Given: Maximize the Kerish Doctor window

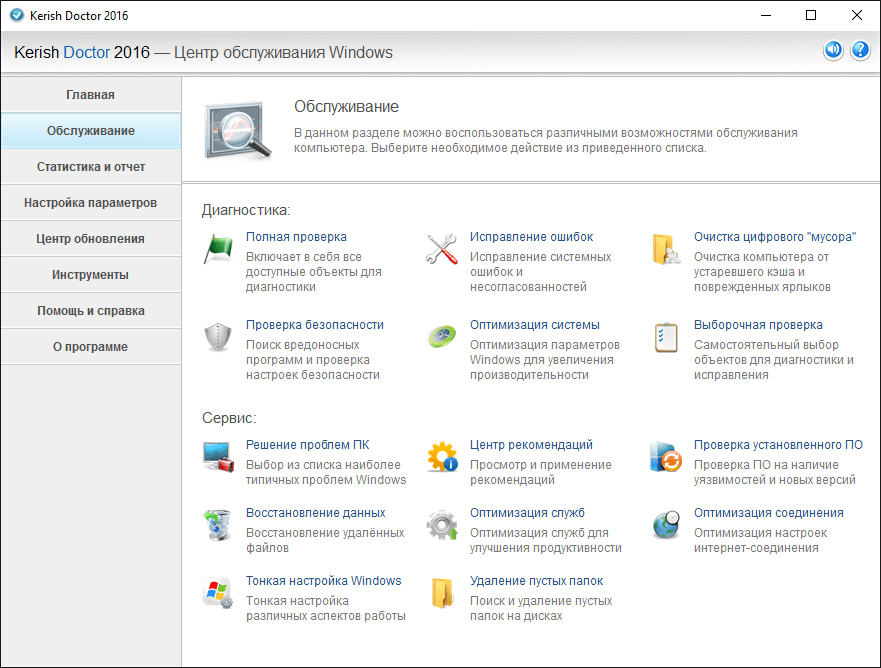Looking at the screenshot, I should tap(811, 15).
